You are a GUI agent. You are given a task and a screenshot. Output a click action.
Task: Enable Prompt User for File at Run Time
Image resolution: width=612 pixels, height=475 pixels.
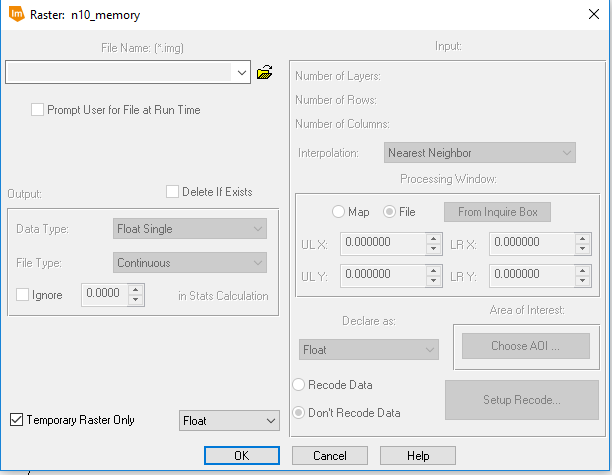(37, 110)
